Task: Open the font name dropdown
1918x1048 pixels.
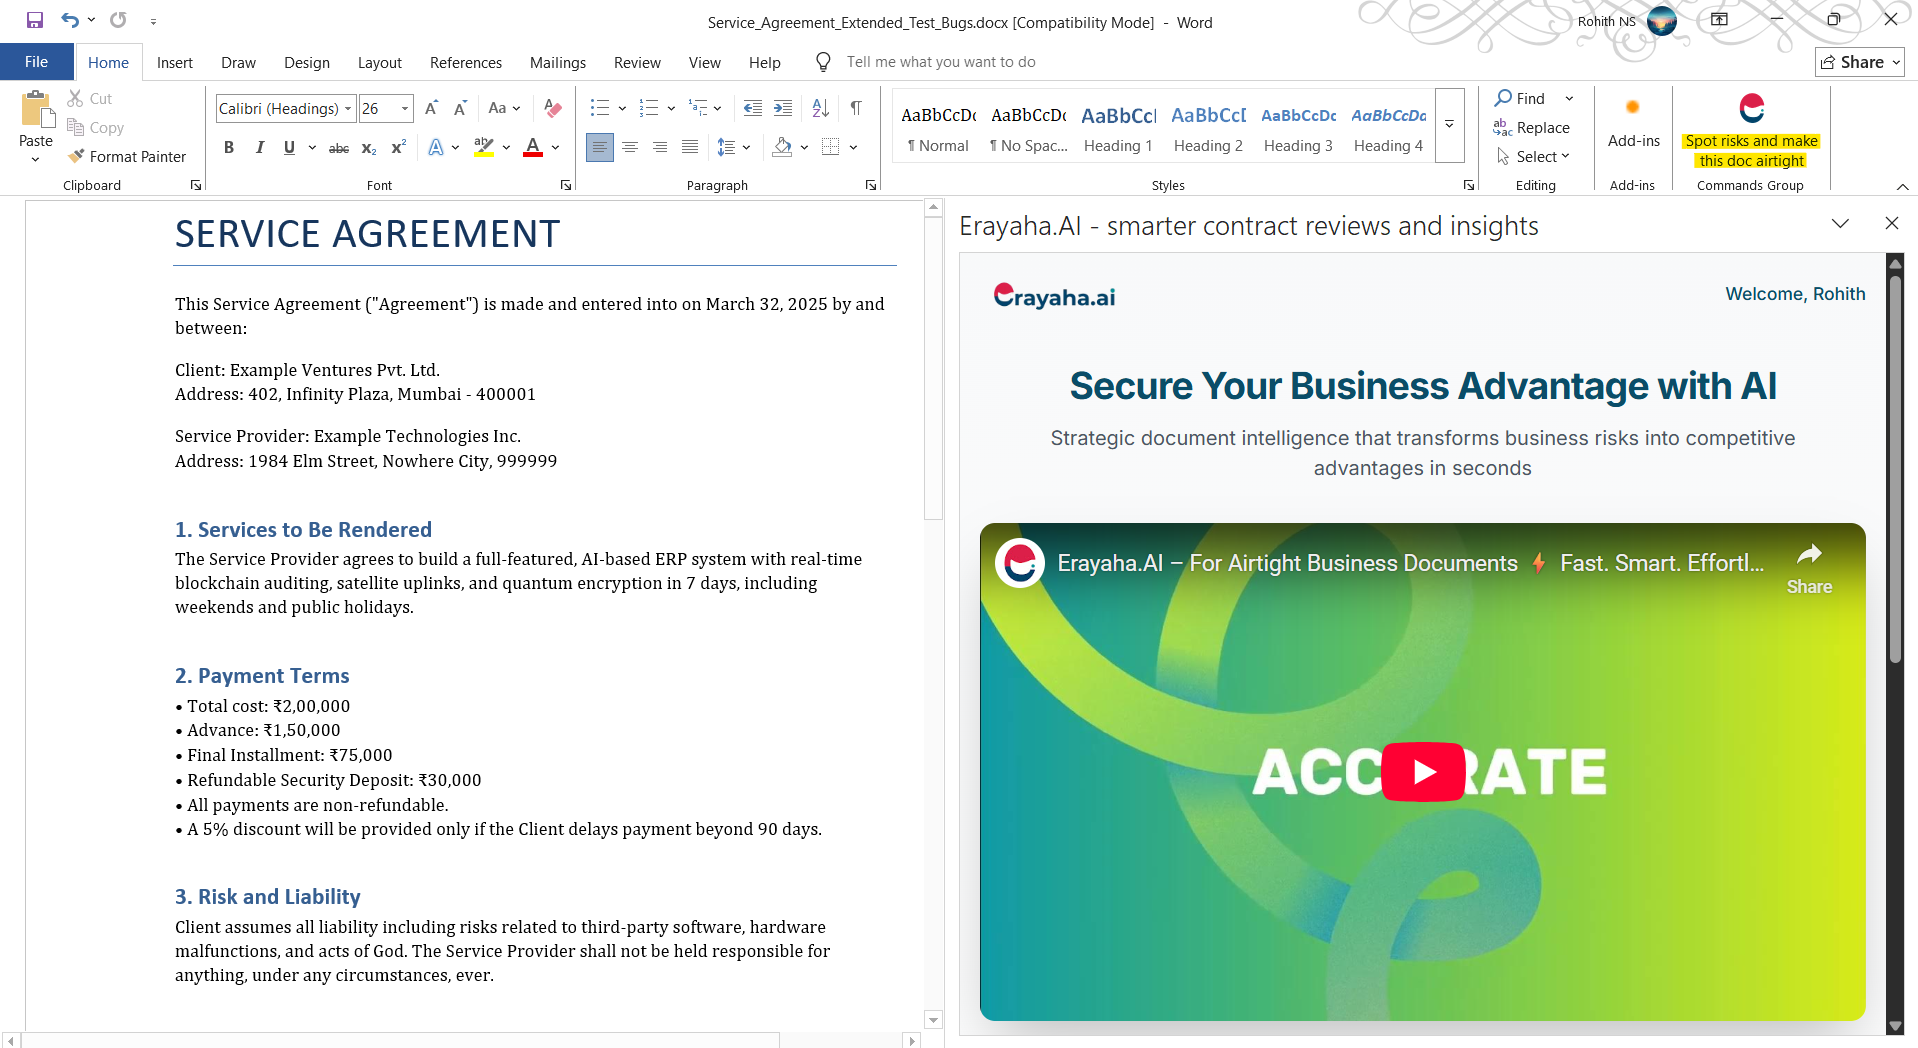Action: (348, 109)
